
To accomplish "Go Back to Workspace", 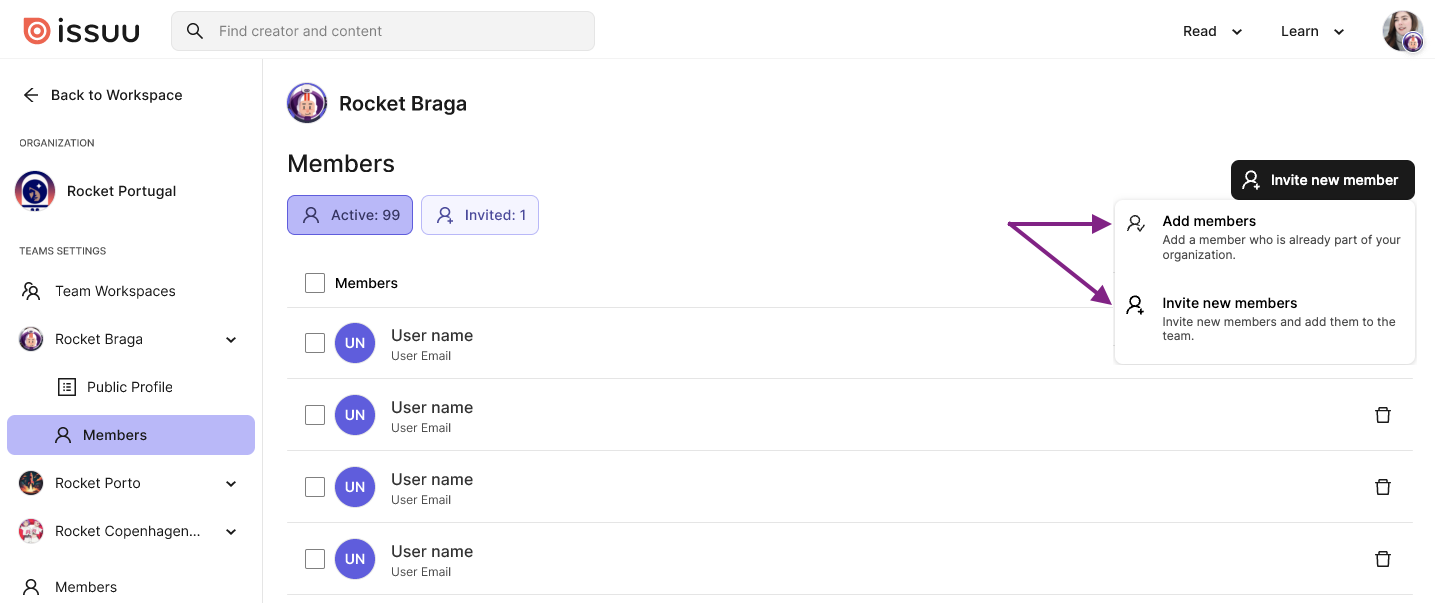I will [102, 95].
